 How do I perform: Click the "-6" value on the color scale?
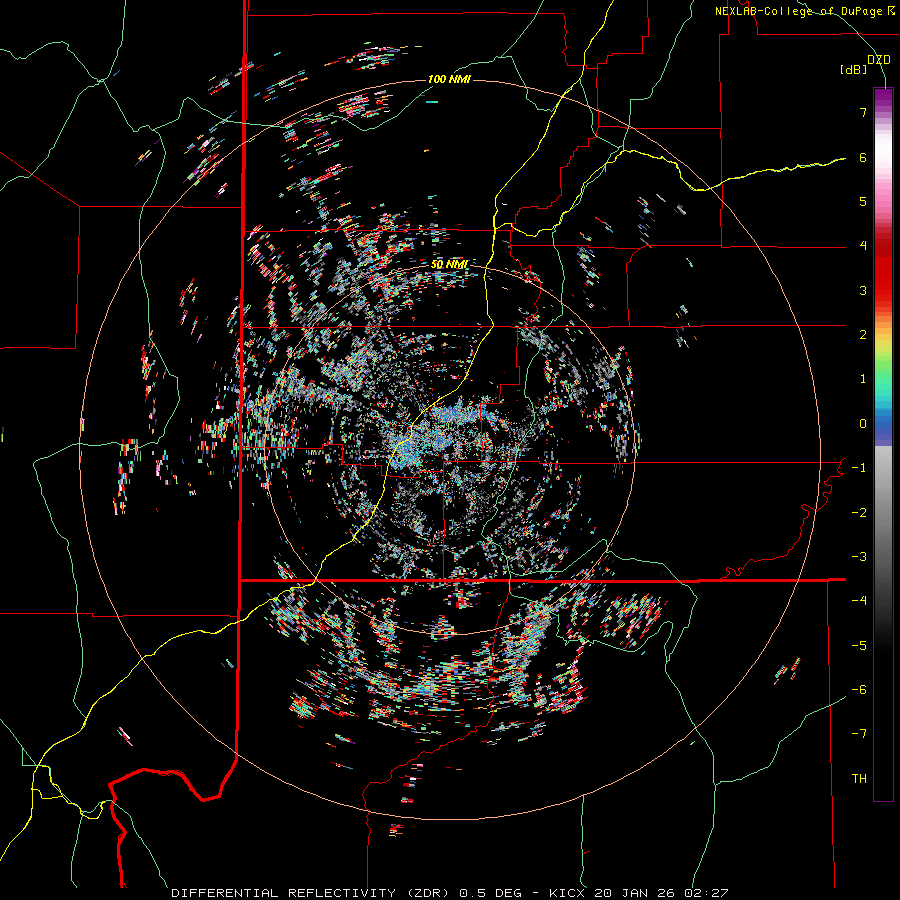tap(859, 690)
